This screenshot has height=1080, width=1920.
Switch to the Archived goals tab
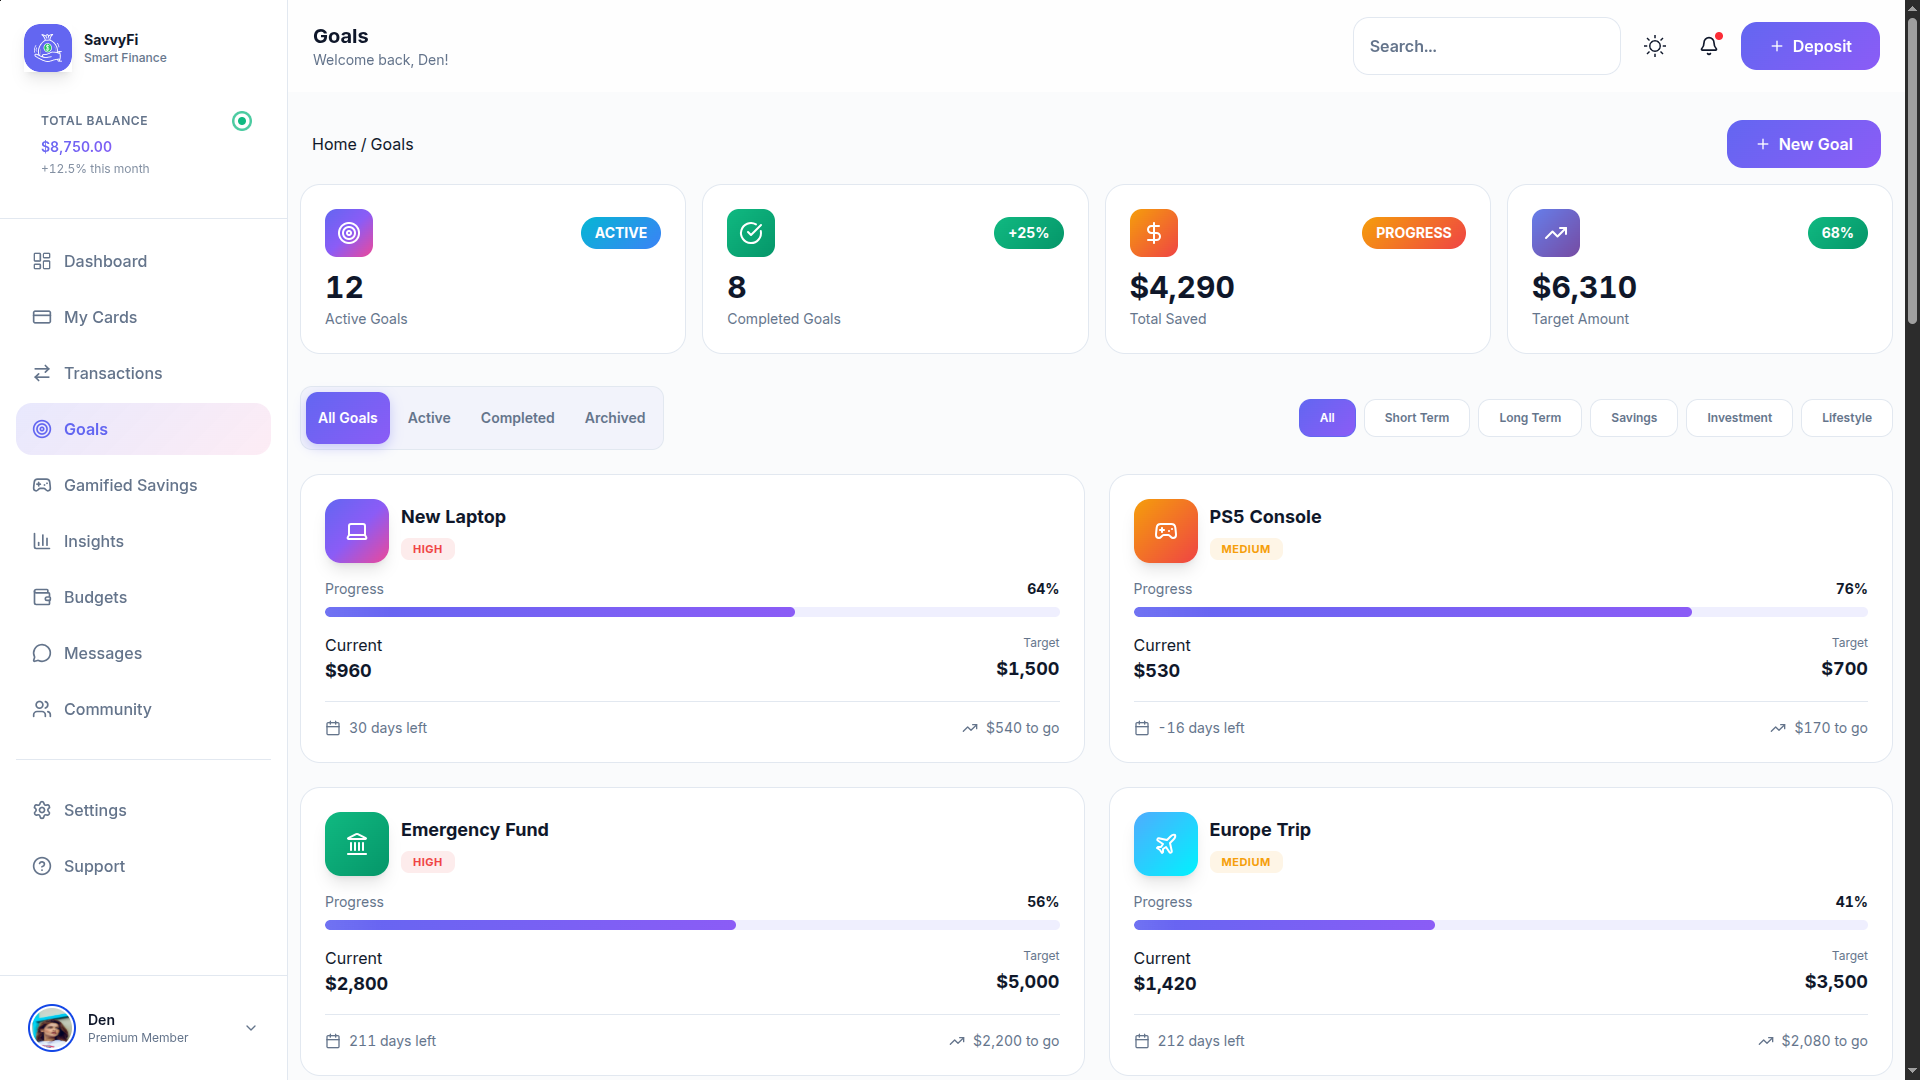(615, 418)
